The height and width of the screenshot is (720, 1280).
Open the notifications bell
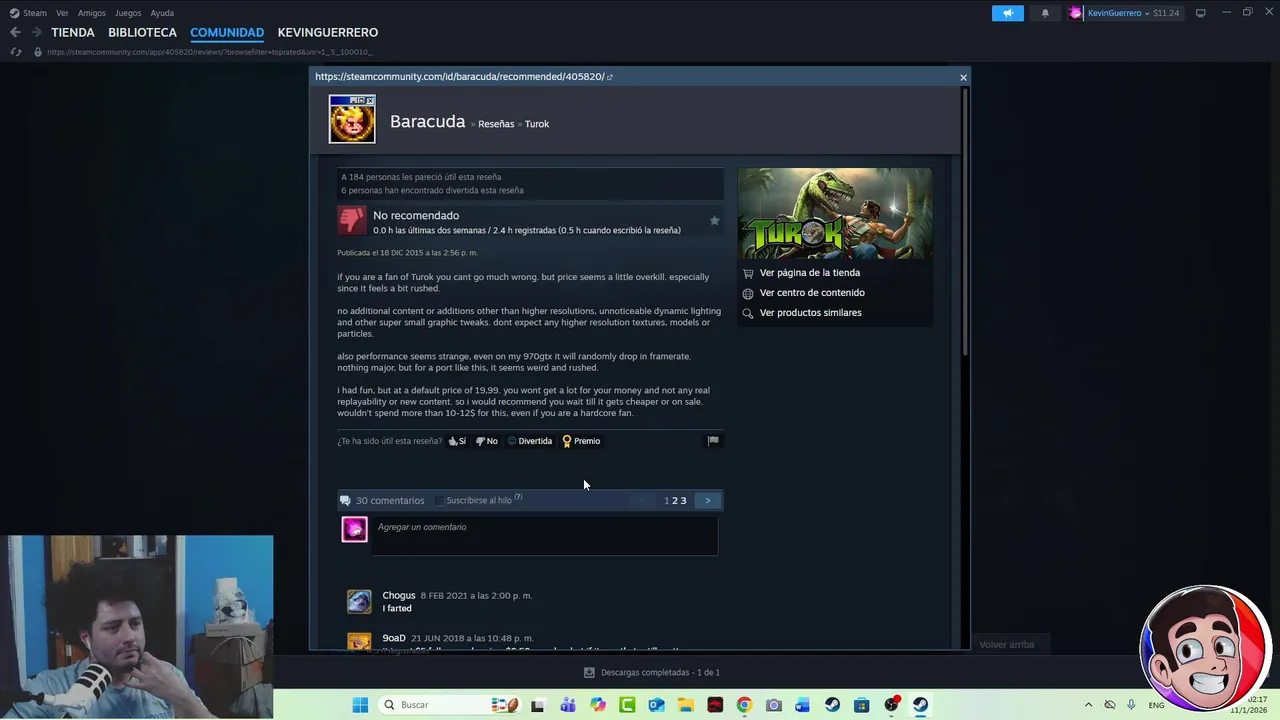1045,13
